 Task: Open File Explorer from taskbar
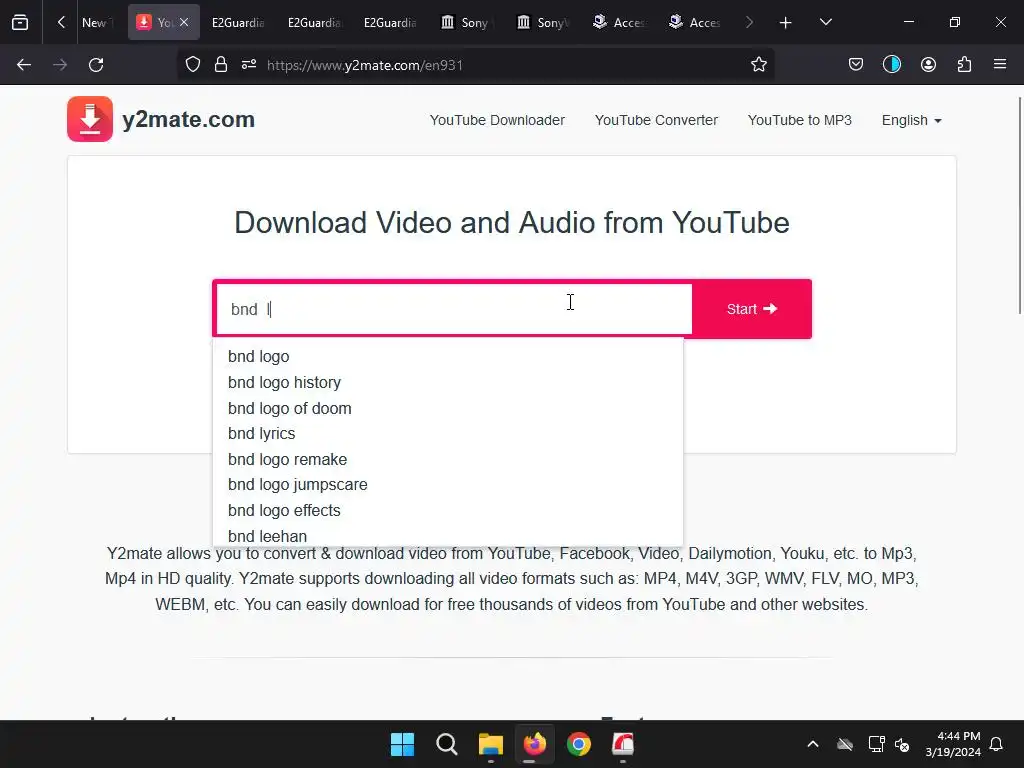click(490, 744)
